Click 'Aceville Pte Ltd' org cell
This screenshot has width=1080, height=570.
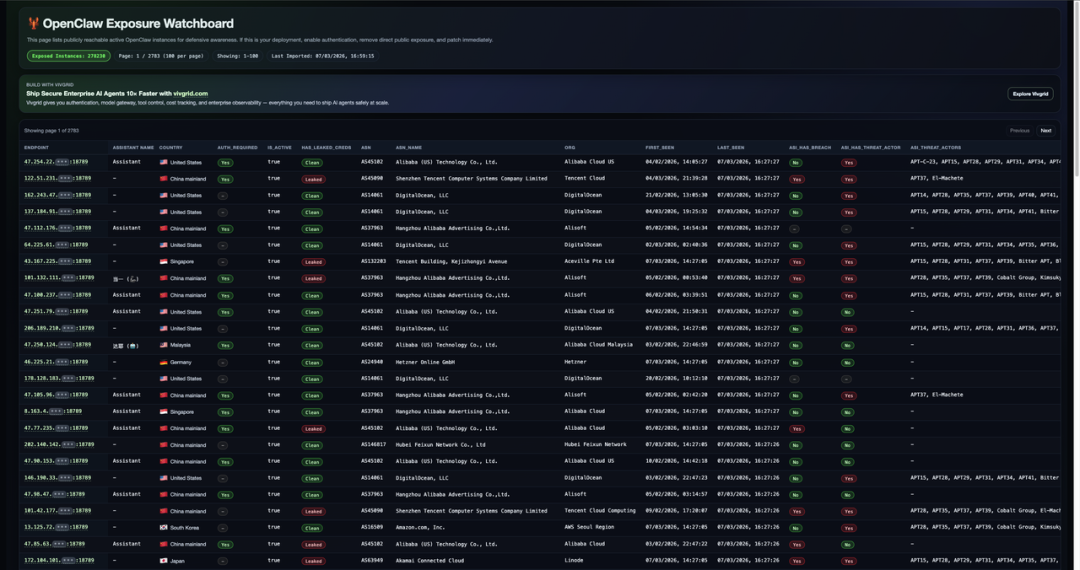coord(589,262)
